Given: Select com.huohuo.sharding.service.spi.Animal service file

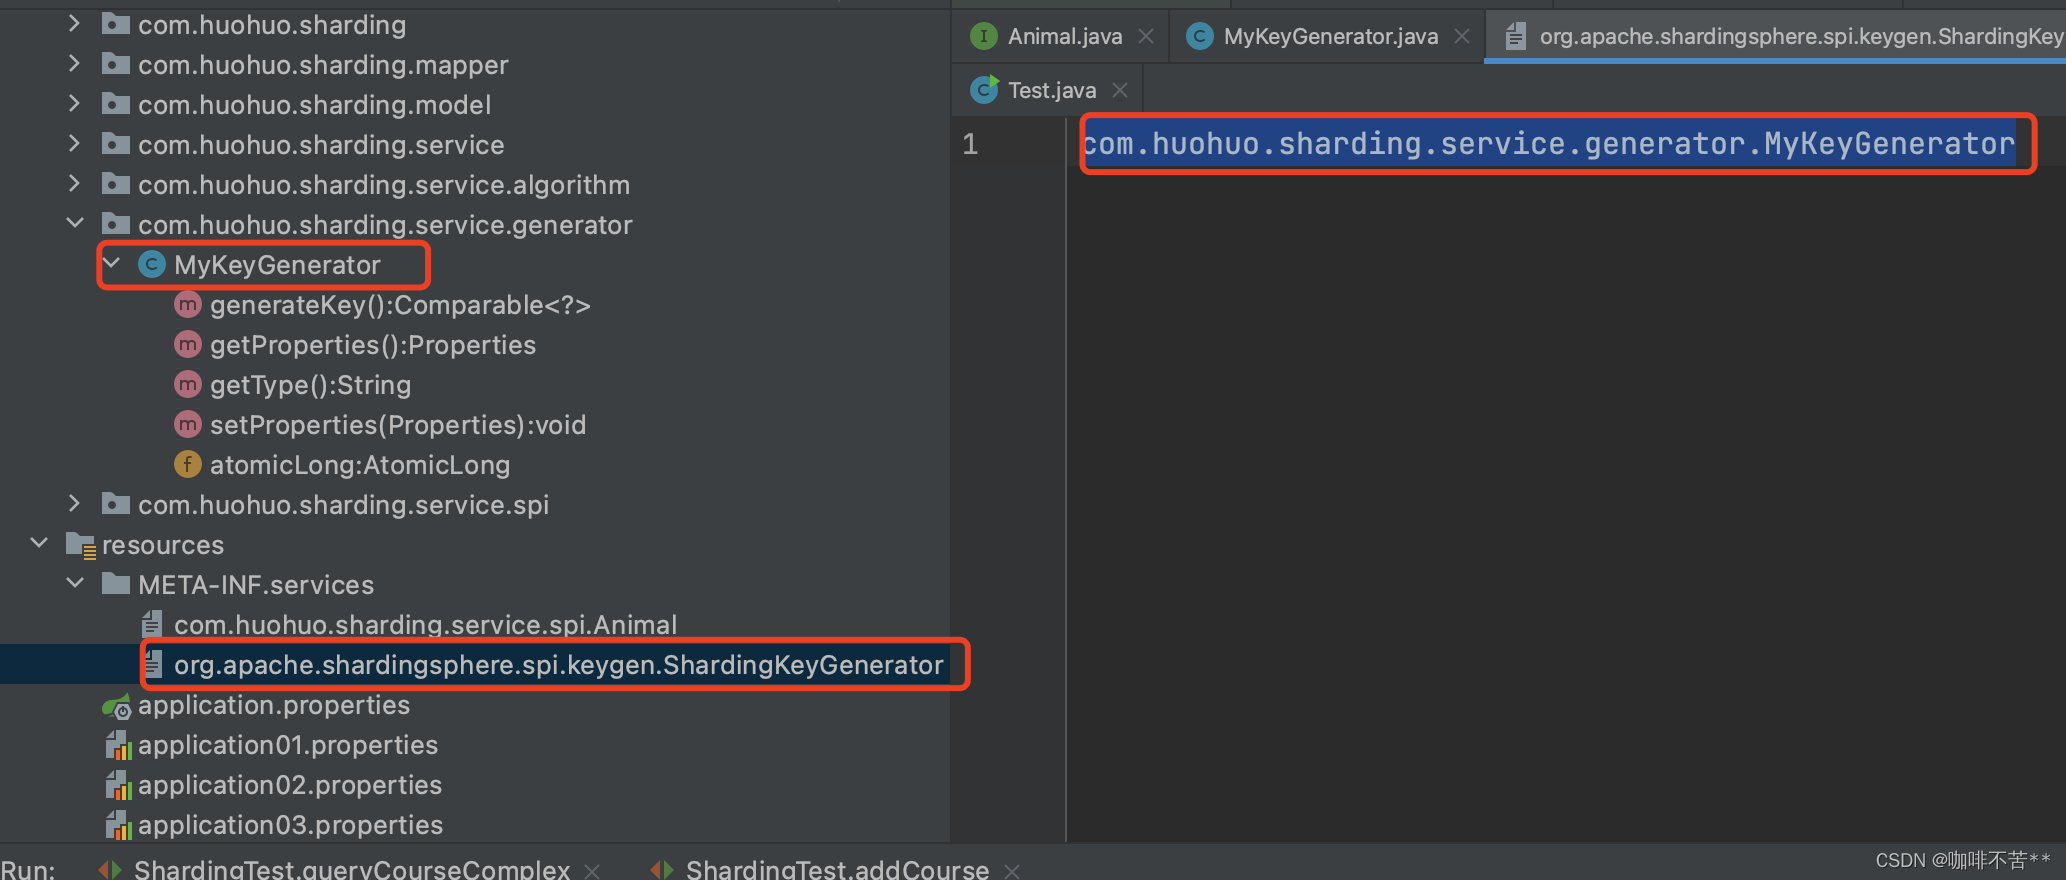Looking at the screenshot, I should [x=425, y=625].
